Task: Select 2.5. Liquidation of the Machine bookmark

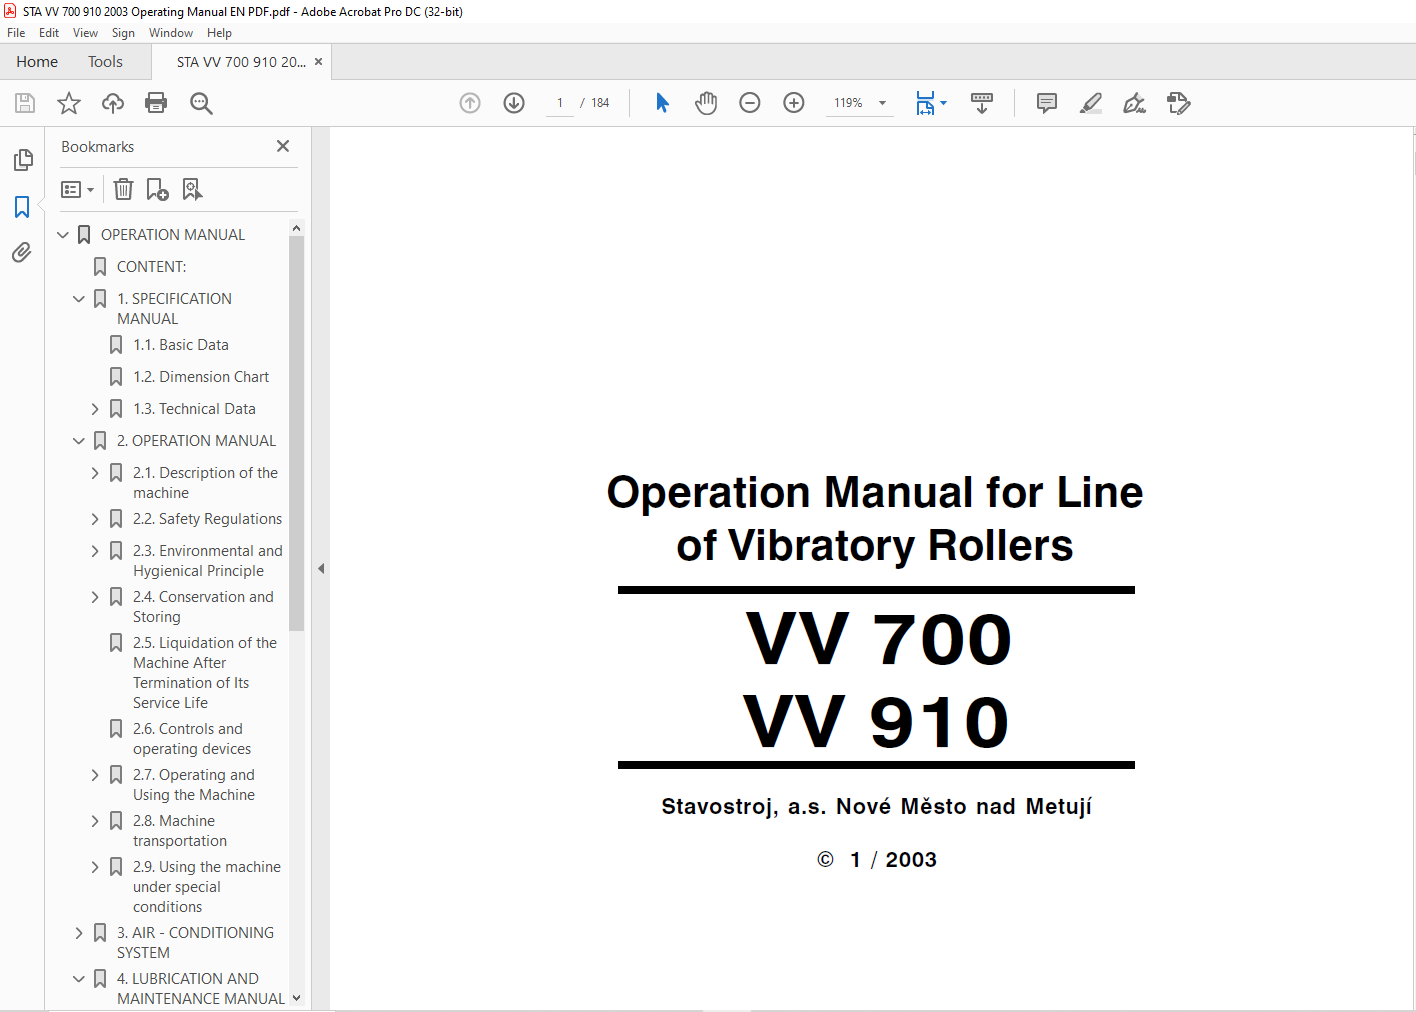Action: point(205,673)
